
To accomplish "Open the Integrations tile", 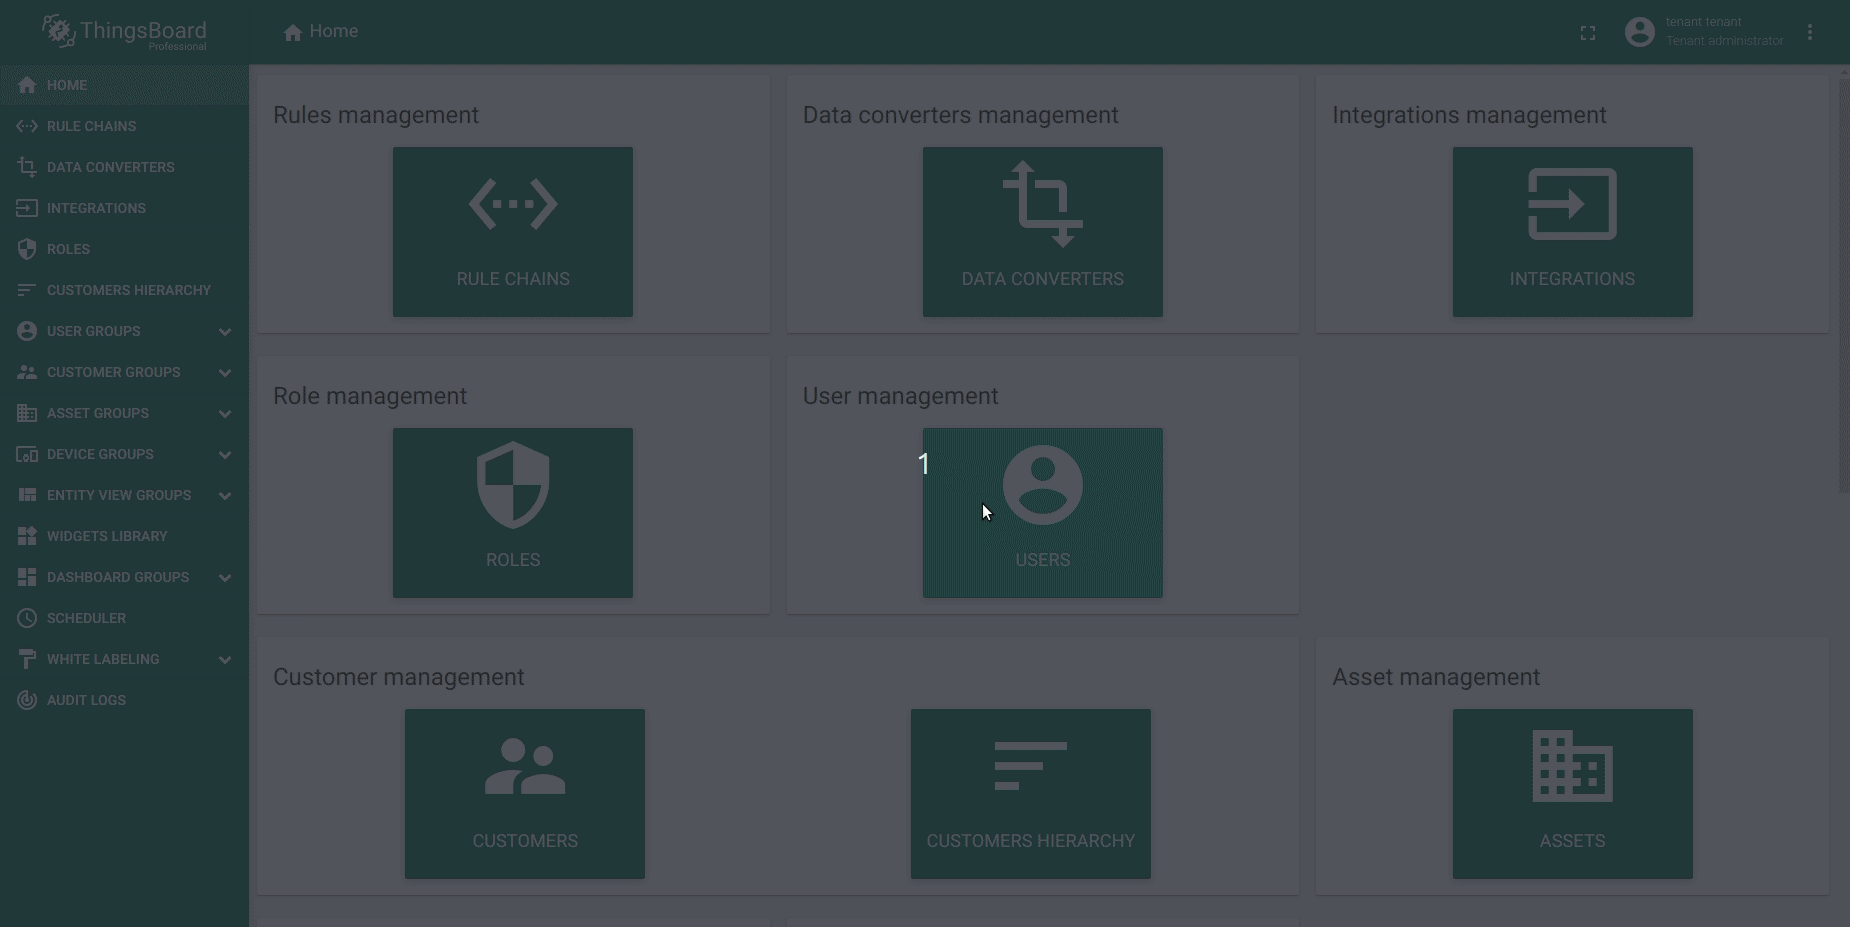I will tap(1572, 232).
